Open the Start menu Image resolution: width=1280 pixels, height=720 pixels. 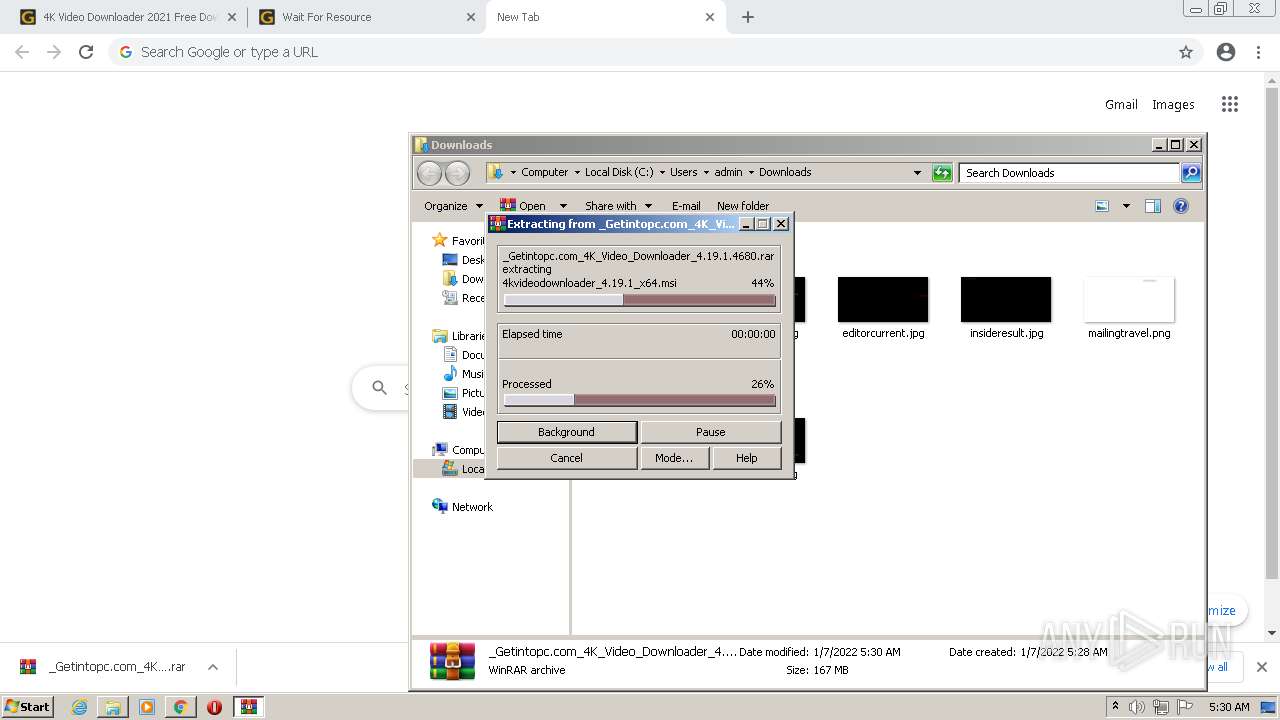coord(27,707)
